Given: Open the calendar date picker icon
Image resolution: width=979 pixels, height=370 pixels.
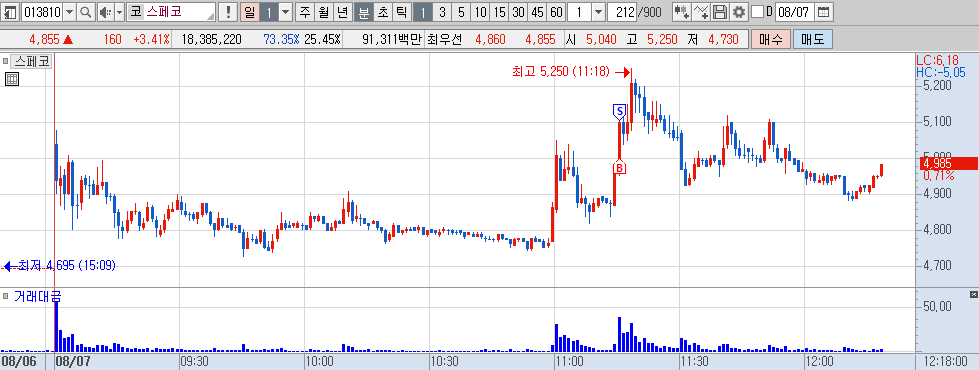Looking at the screenshot, I should [x=824, y=11].
